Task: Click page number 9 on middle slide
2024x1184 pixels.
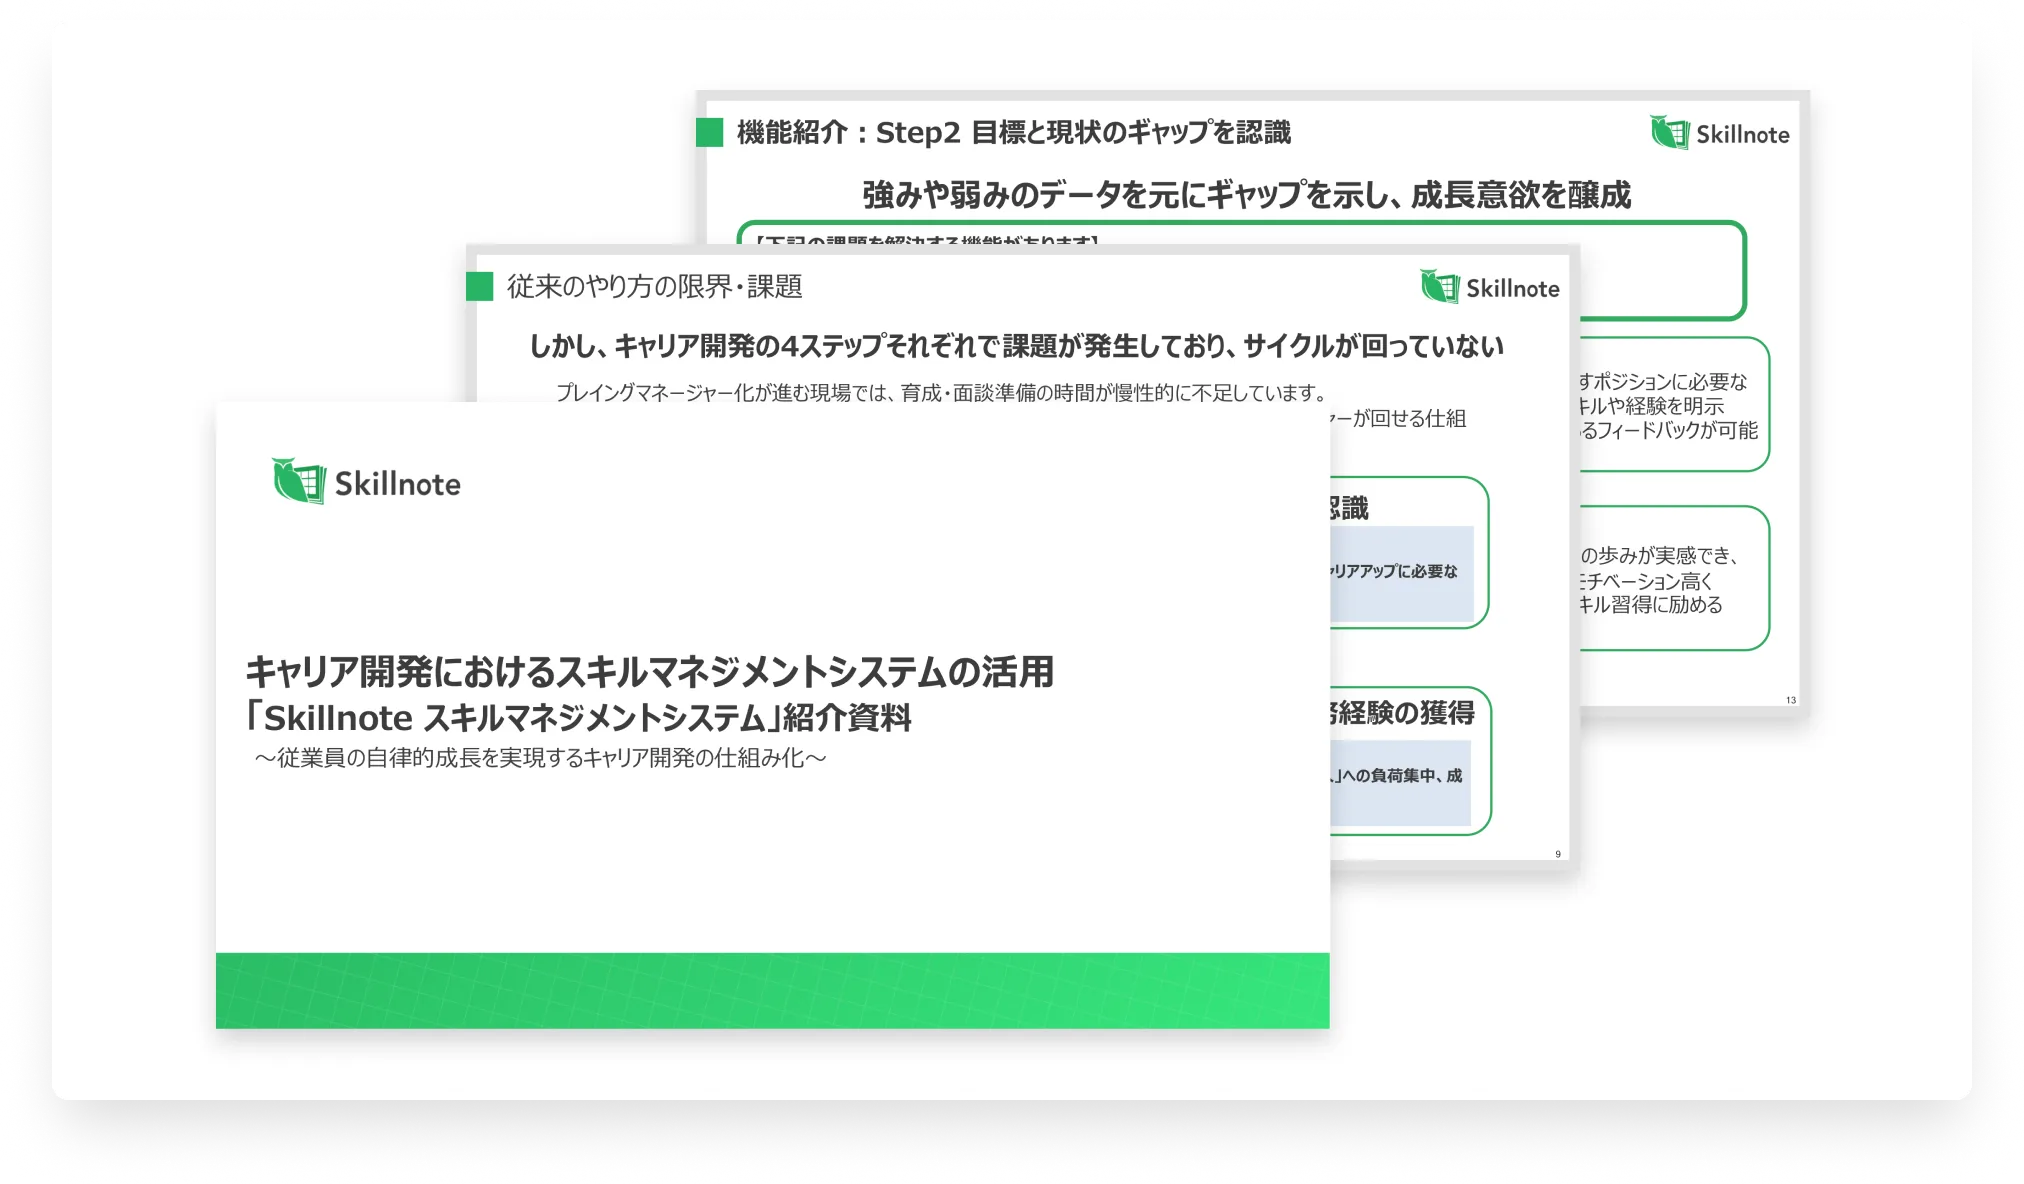Action: (1557, 854)
